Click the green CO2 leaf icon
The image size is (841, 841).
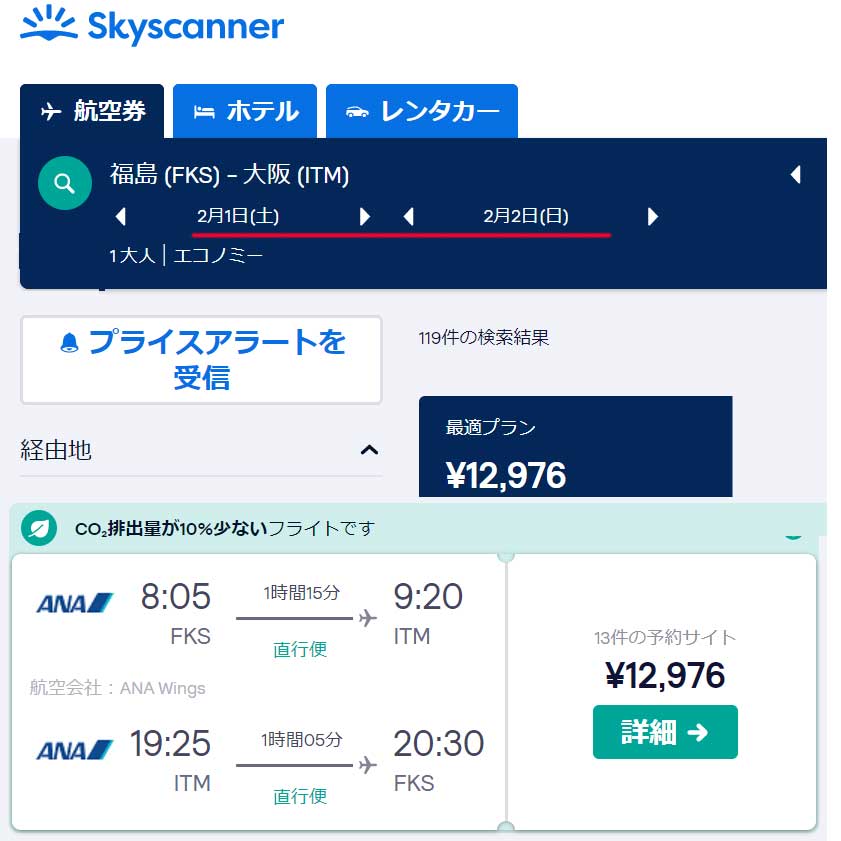coord(39,528)
